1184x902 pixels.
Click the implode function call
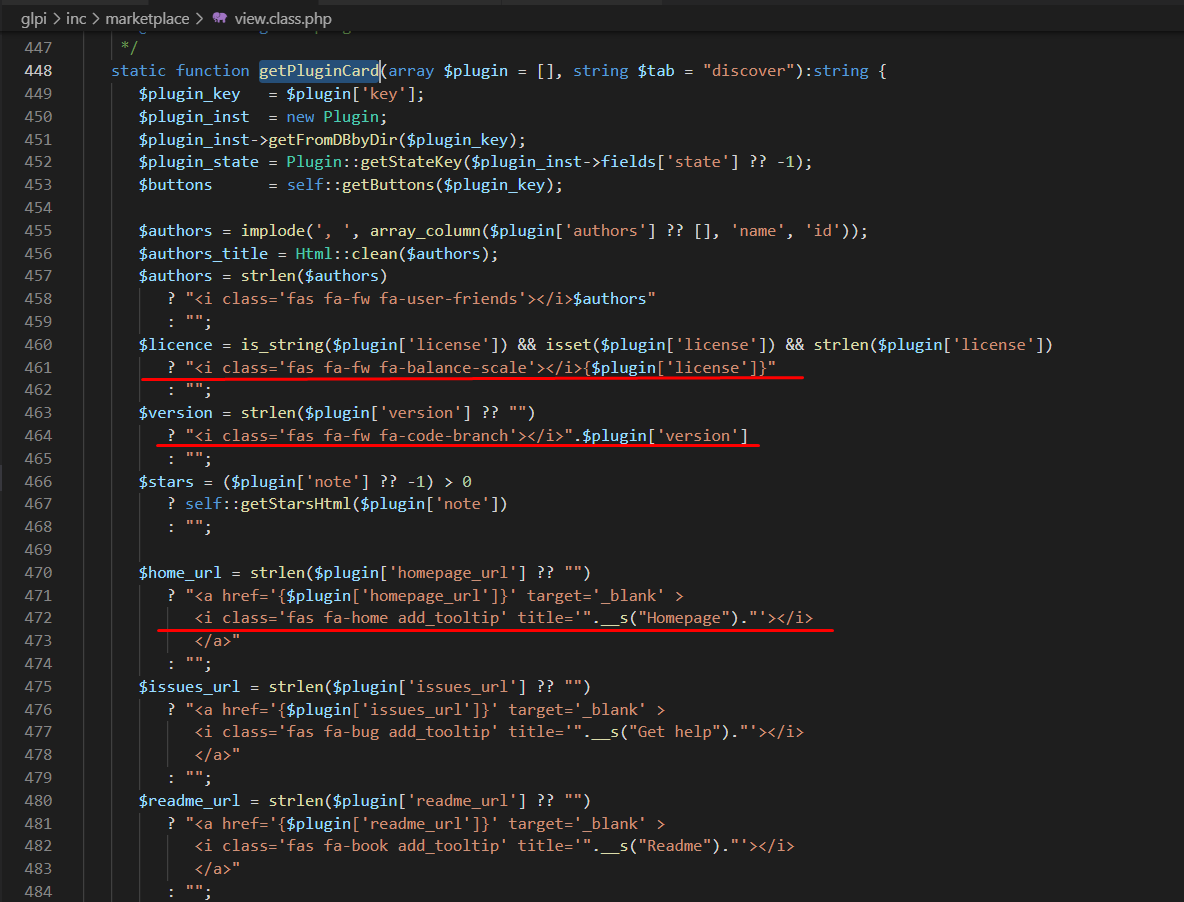[273, 231]
